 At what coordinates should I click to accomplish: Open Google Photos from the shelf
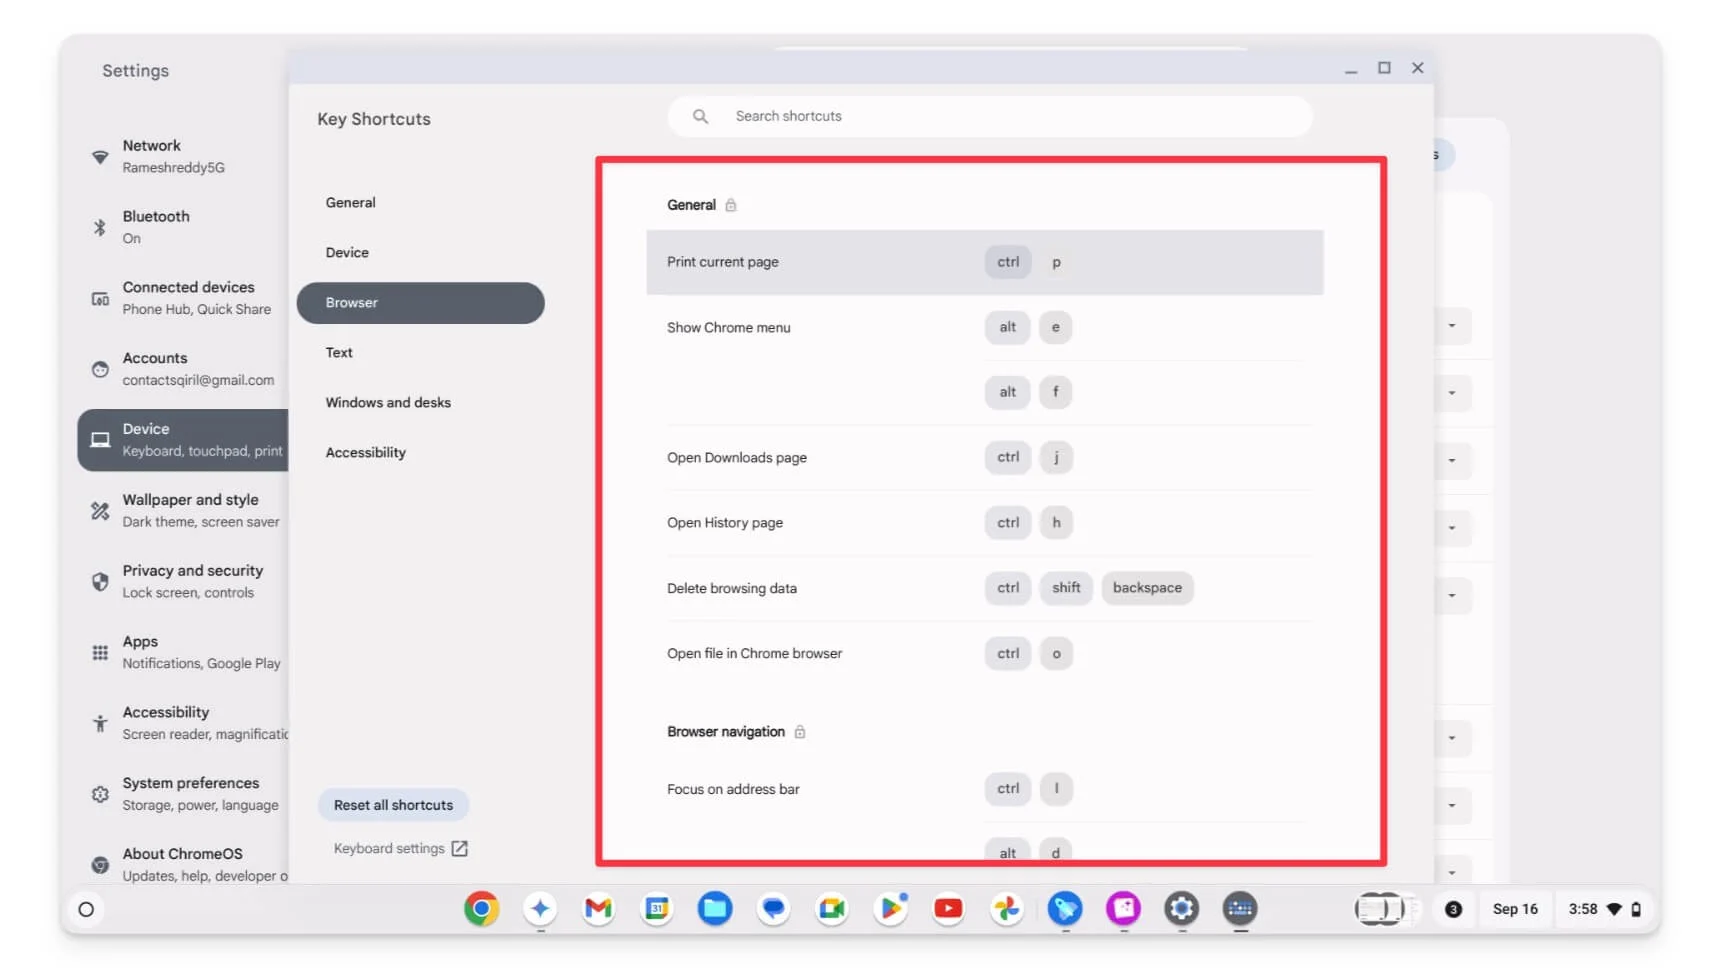coord(1007,909)
